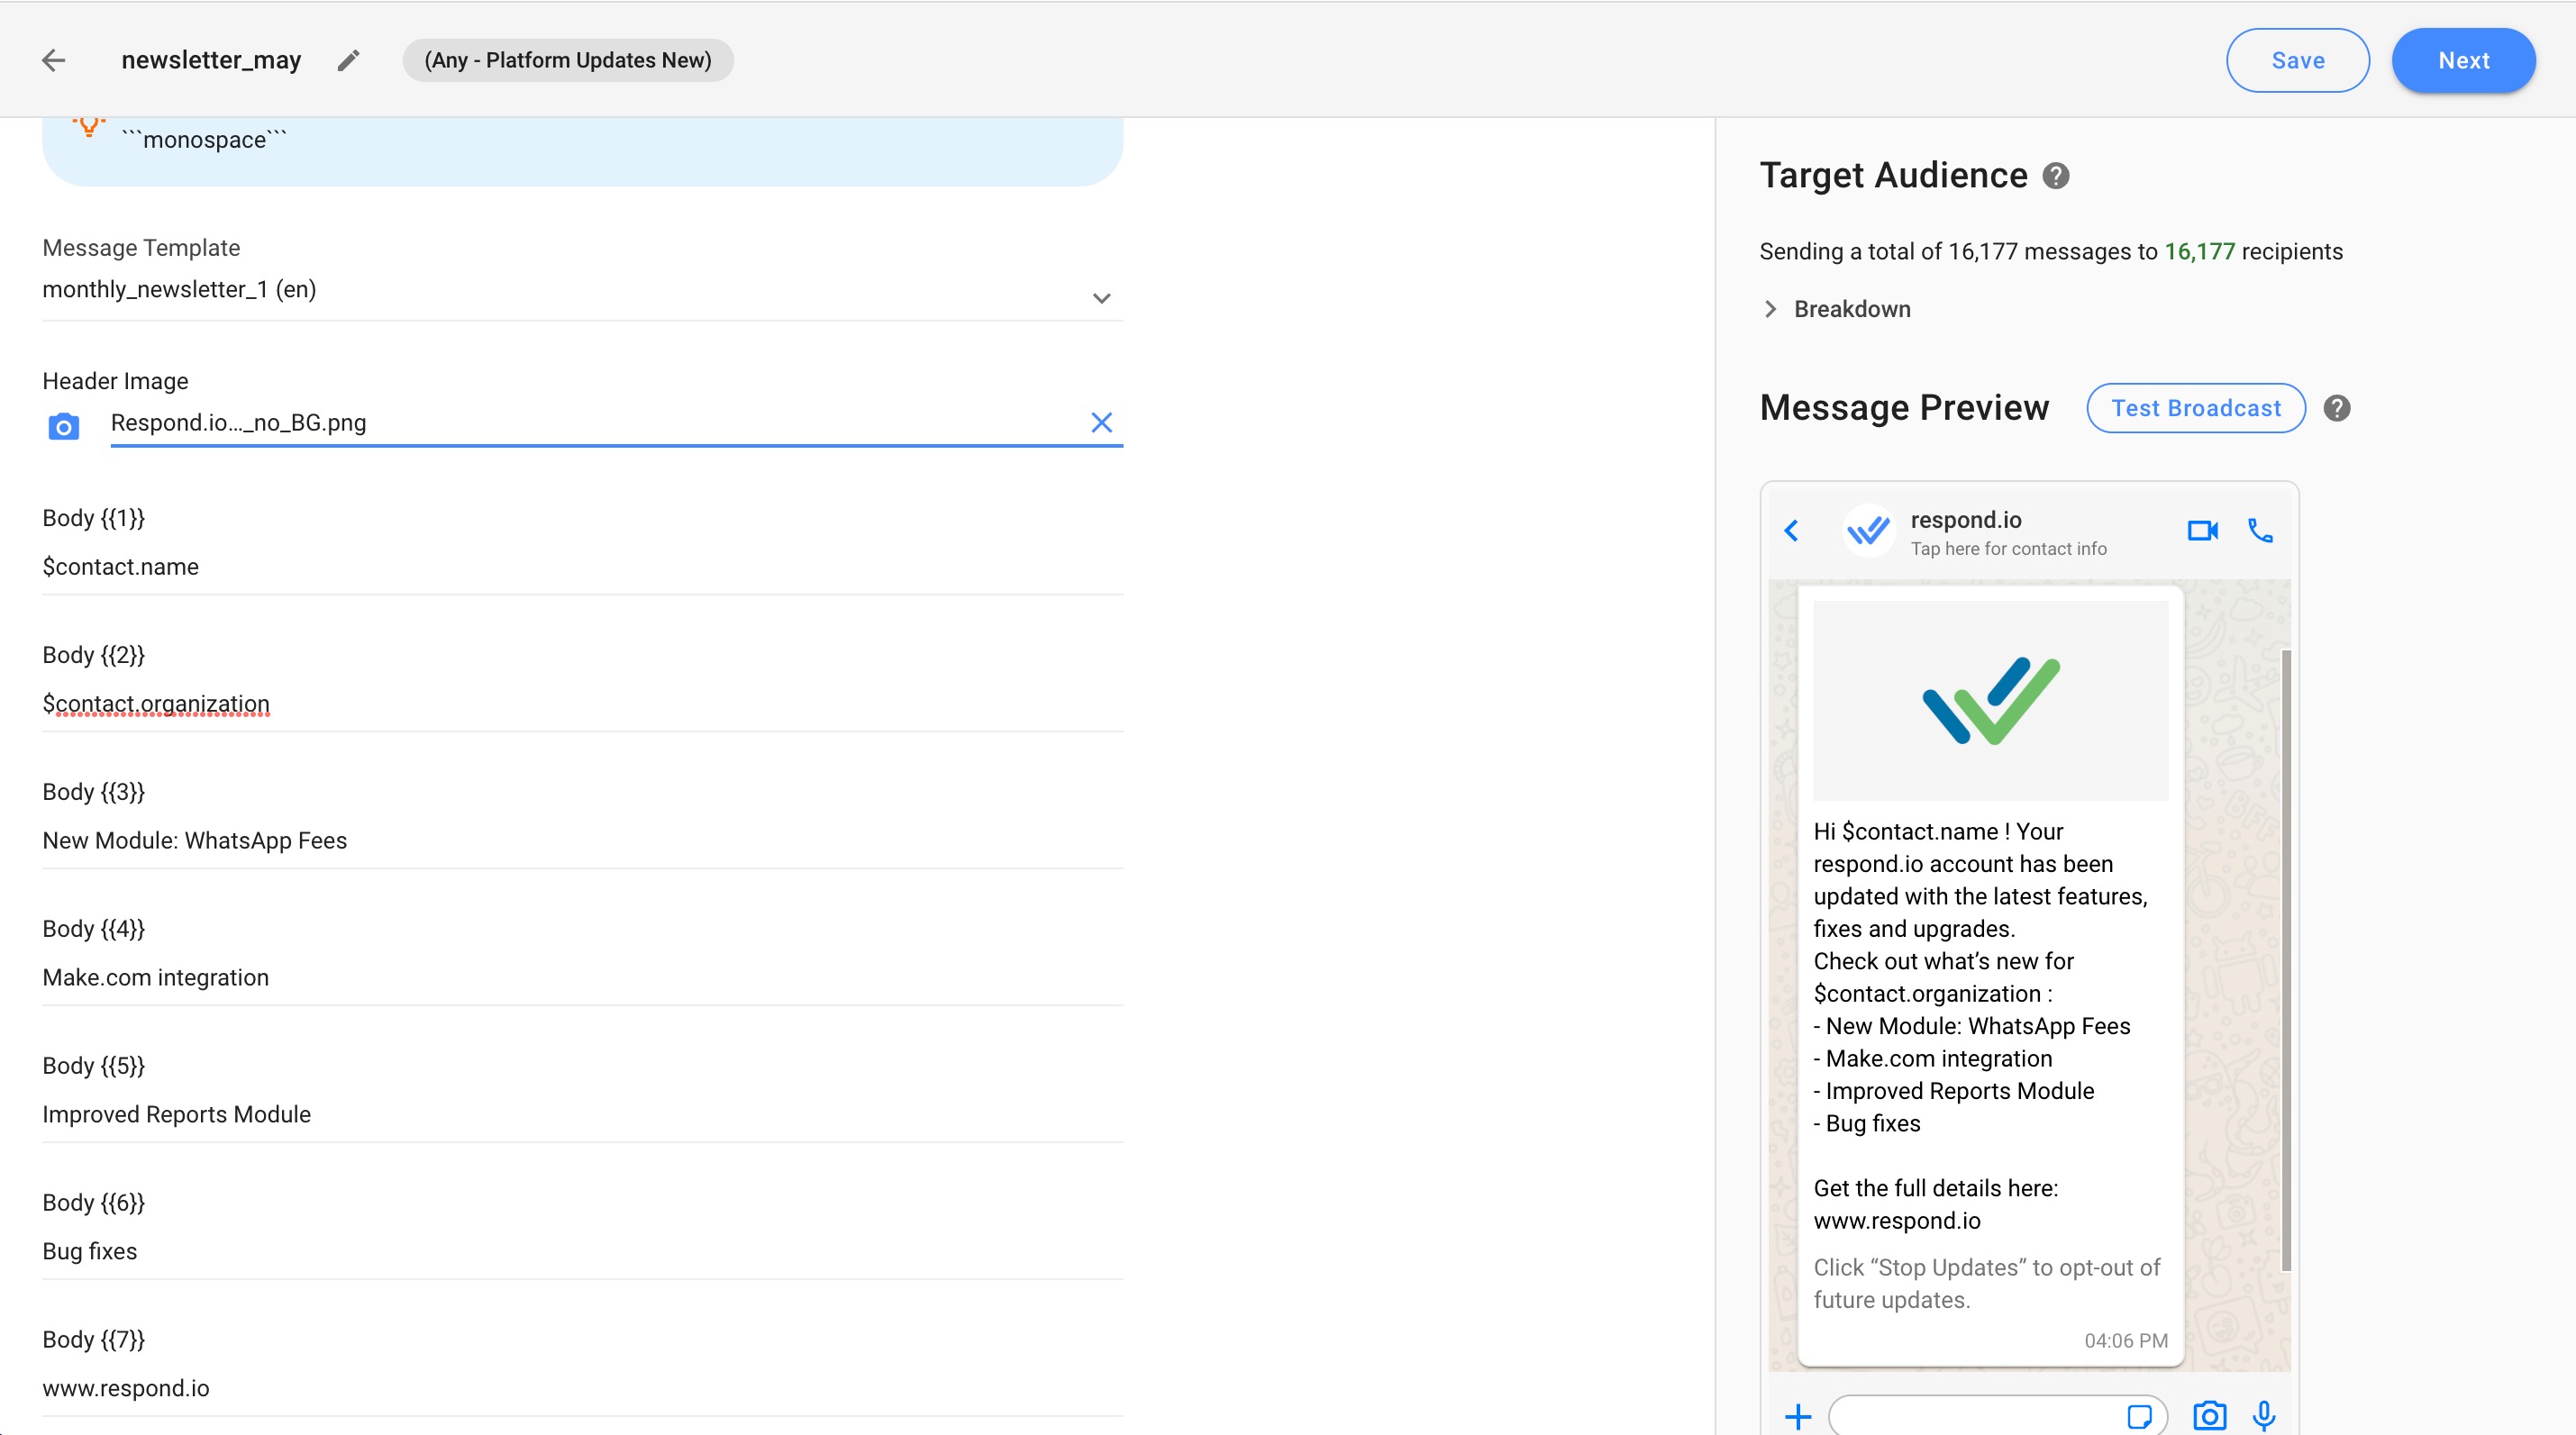The height and width of the screenshot is (1435, 2576).
Task: Click the Any - Platform Updates New tag
Action: coord(564,59)
